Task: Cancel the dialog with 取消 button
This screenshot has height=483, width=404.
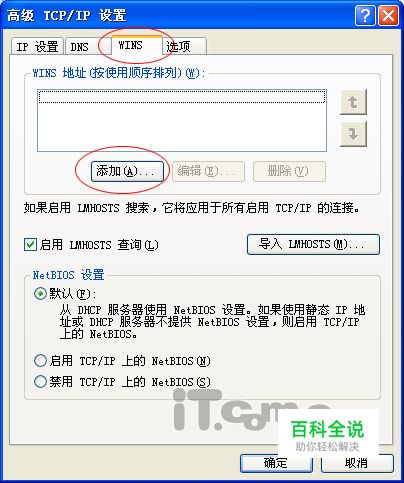Action: click(357, 463)
